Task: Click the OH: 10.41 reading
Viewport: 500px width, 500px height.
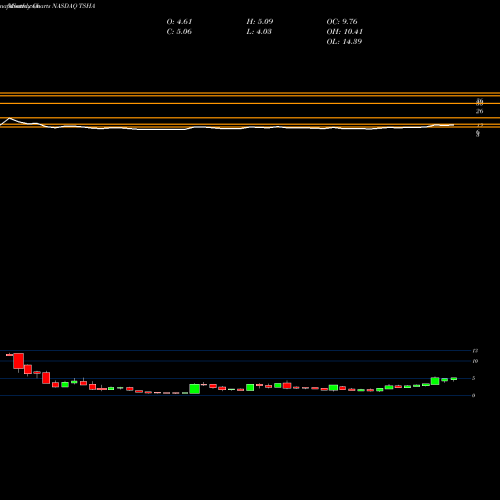Action: point(345,31)
